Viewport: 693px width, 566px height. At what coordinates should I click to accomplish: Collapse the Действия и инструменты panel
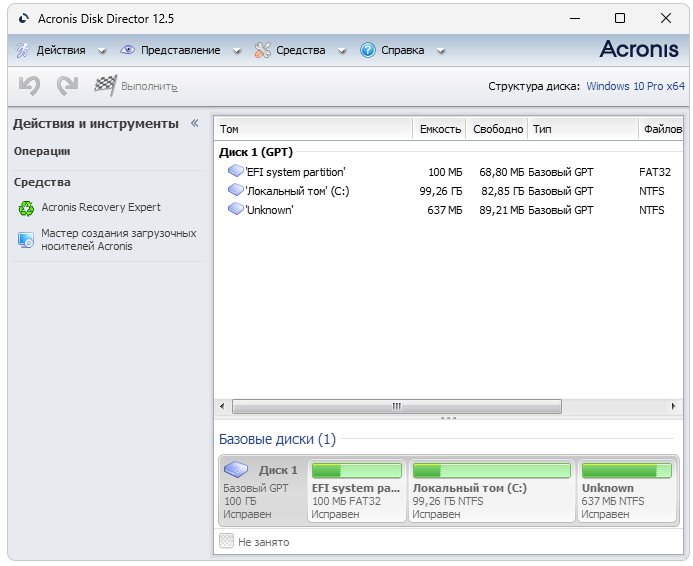point(194,123)
